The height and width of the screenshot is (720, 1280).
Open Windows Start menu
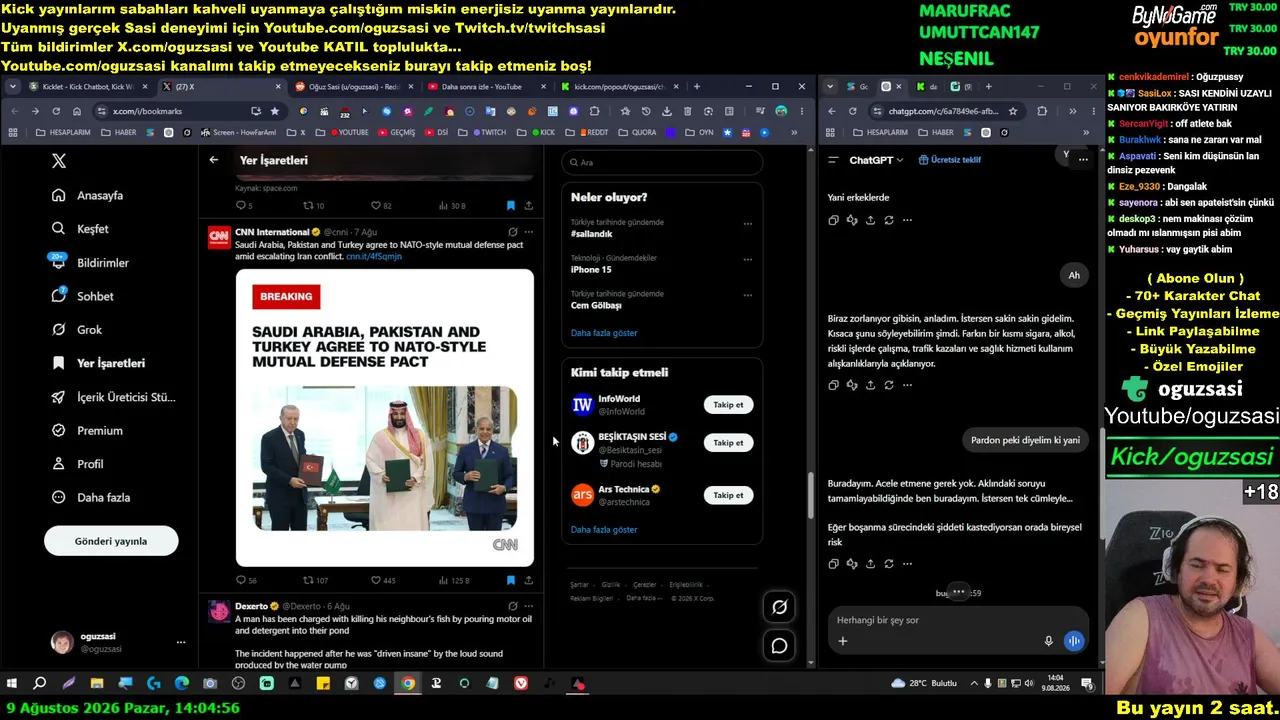[x=12, y=684]
